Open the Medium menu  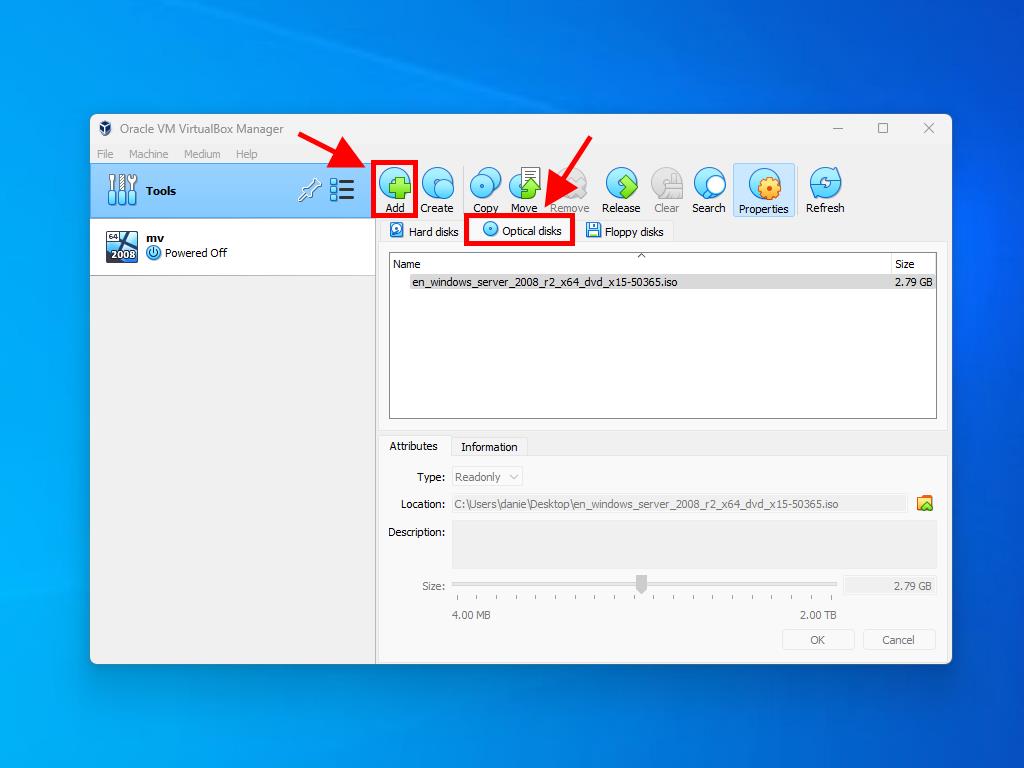click(x=202, y=154)
